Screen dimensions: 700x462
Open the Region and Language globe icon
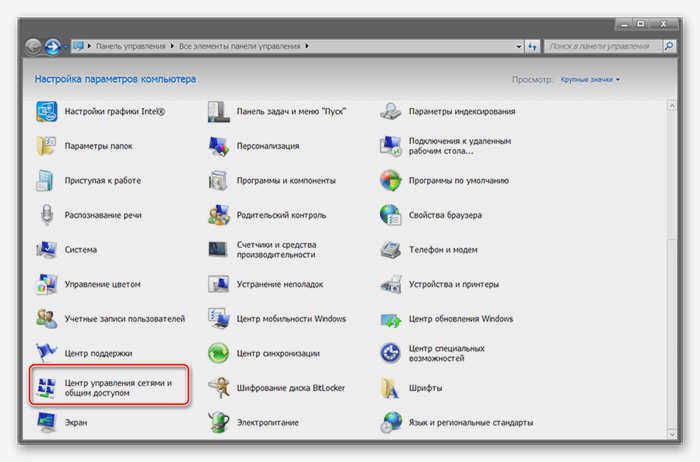tap(391, 422)
